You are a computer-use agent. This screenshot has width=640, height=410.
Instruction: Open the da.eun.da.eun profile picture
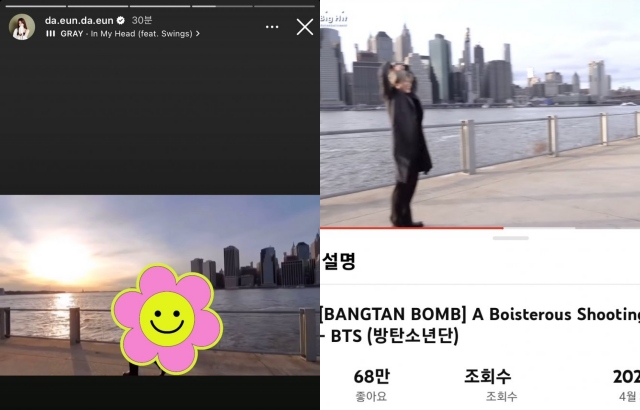pos(22,27)
